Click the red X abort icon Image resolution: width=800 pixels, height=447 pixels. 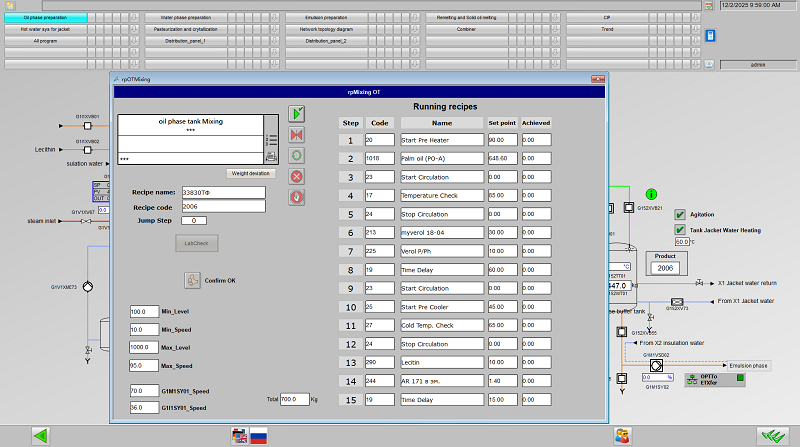pyautogui.click(x=296, y=176)
